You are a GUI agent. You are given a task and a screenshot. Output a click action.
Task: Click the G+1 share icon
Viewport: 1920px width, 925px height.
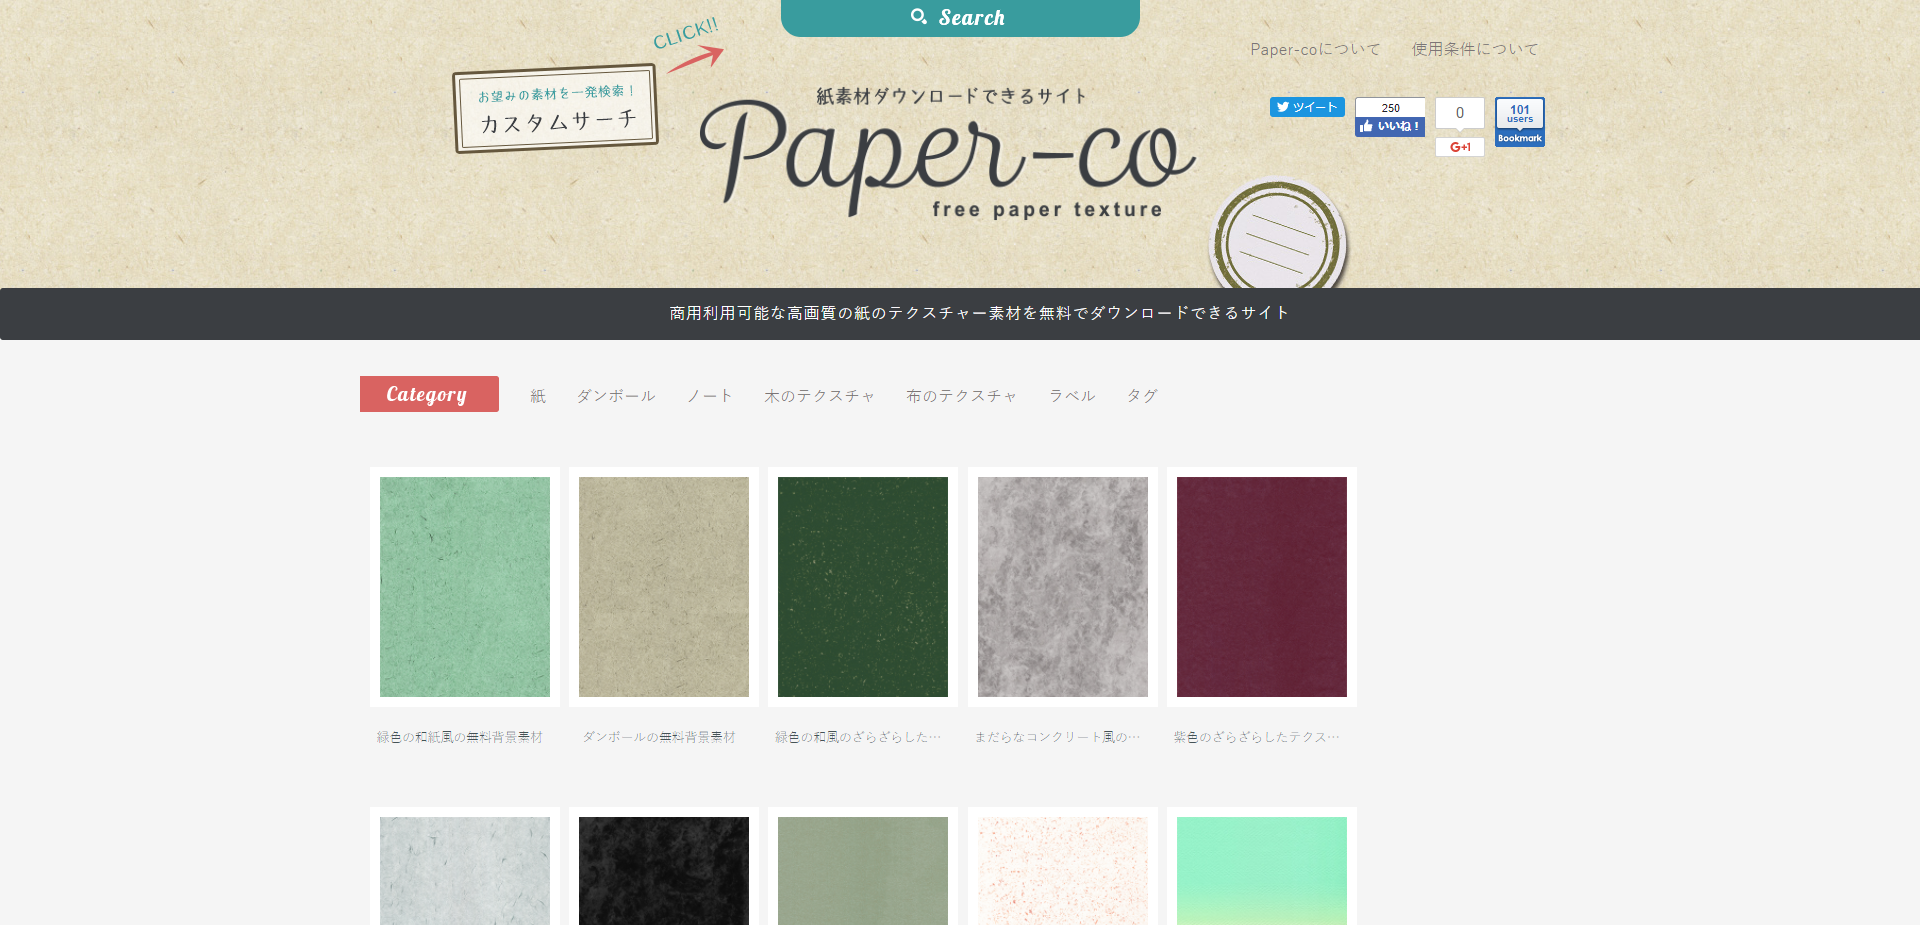point(1459,147)
